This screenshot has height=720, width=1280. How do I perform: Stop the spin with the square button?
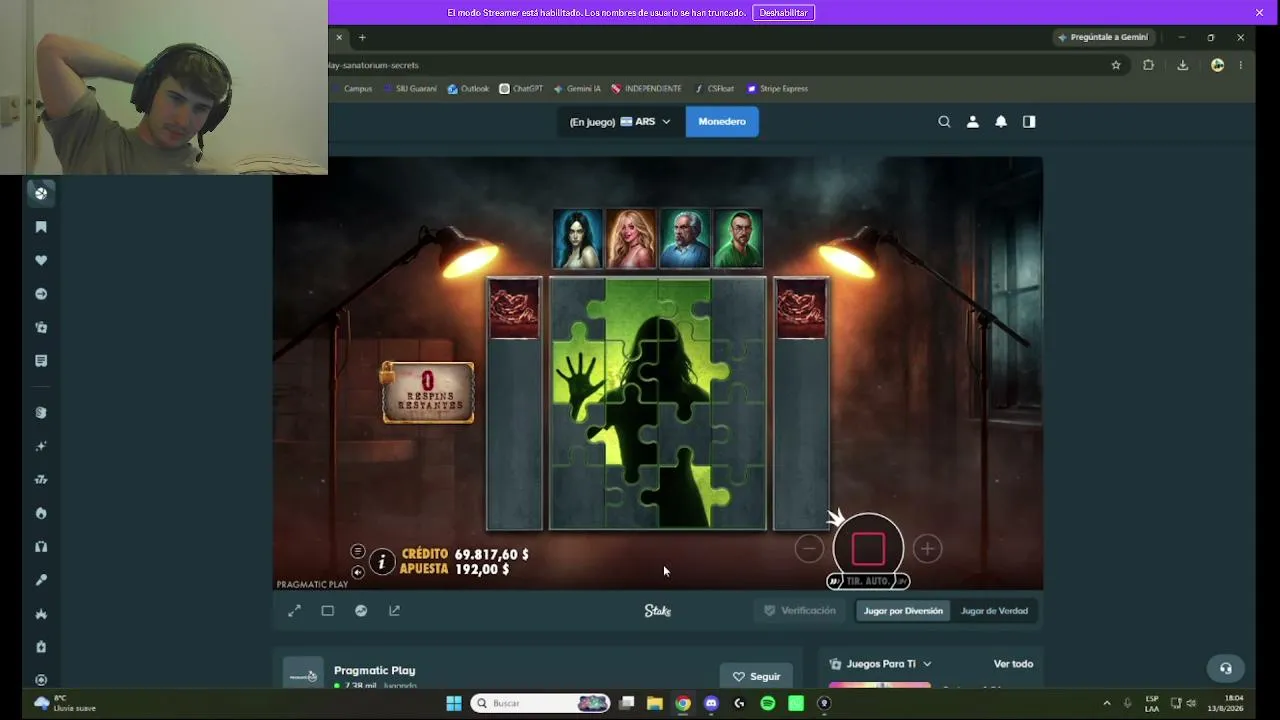pyautogui.click(x=868, y=549)
